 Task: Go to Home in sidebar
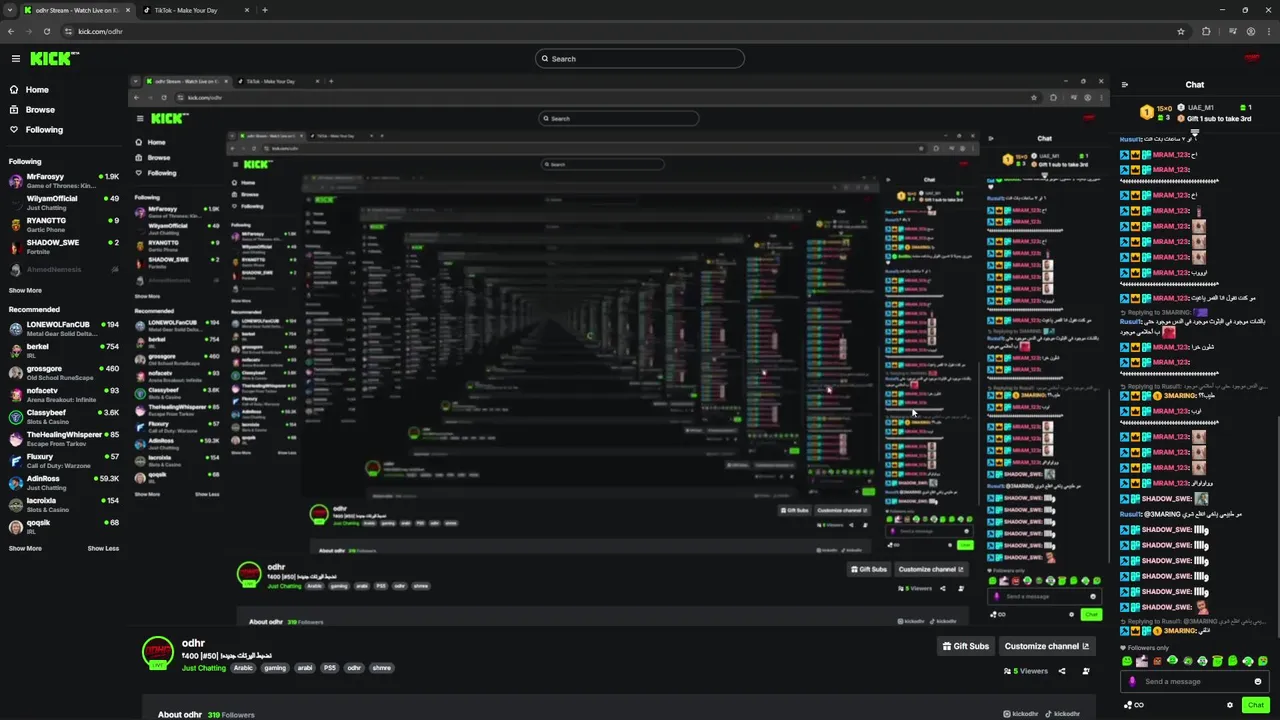[x=37, y=90]
